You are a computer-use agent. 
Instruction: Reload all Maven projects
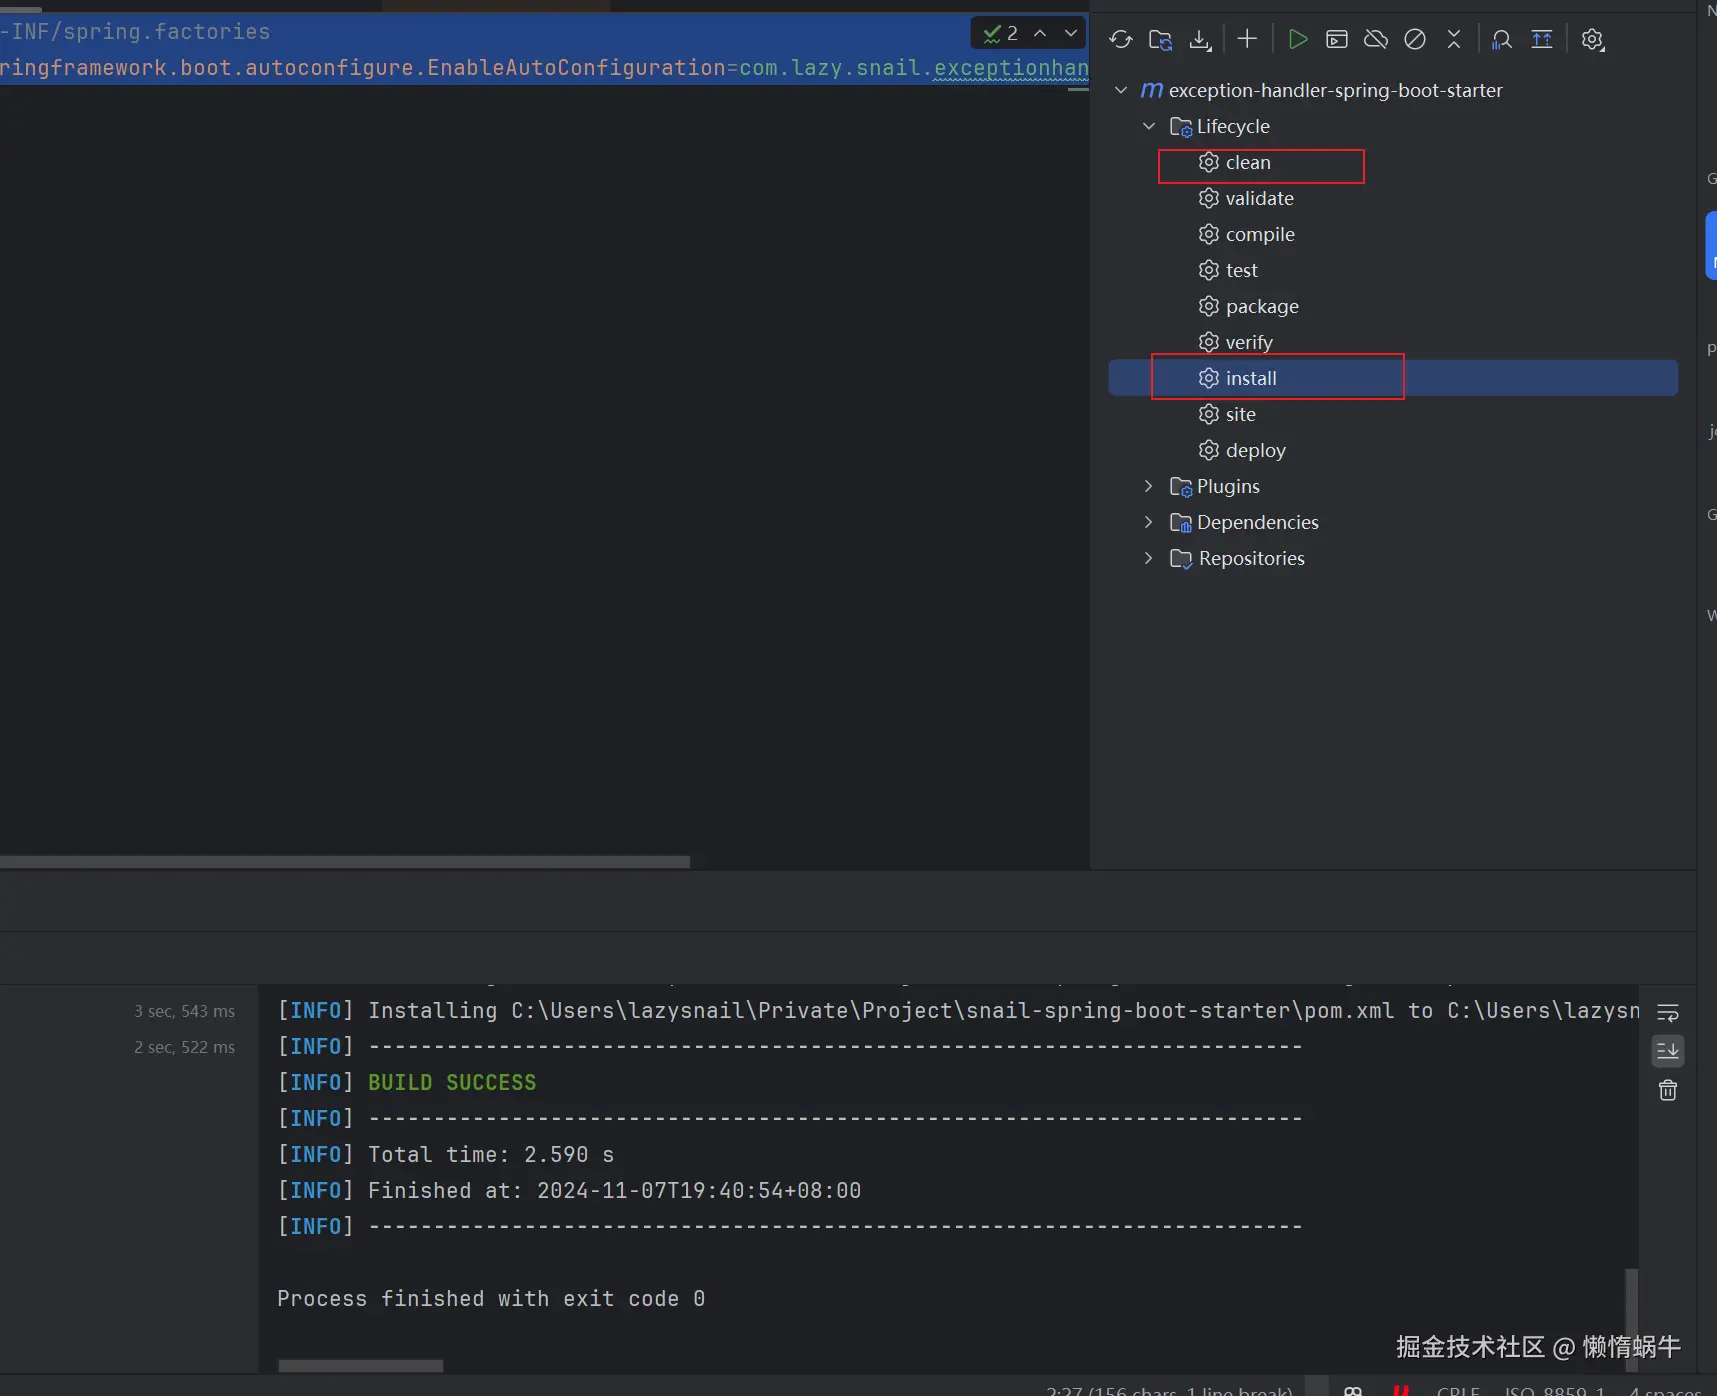(x=1121, y=39)
